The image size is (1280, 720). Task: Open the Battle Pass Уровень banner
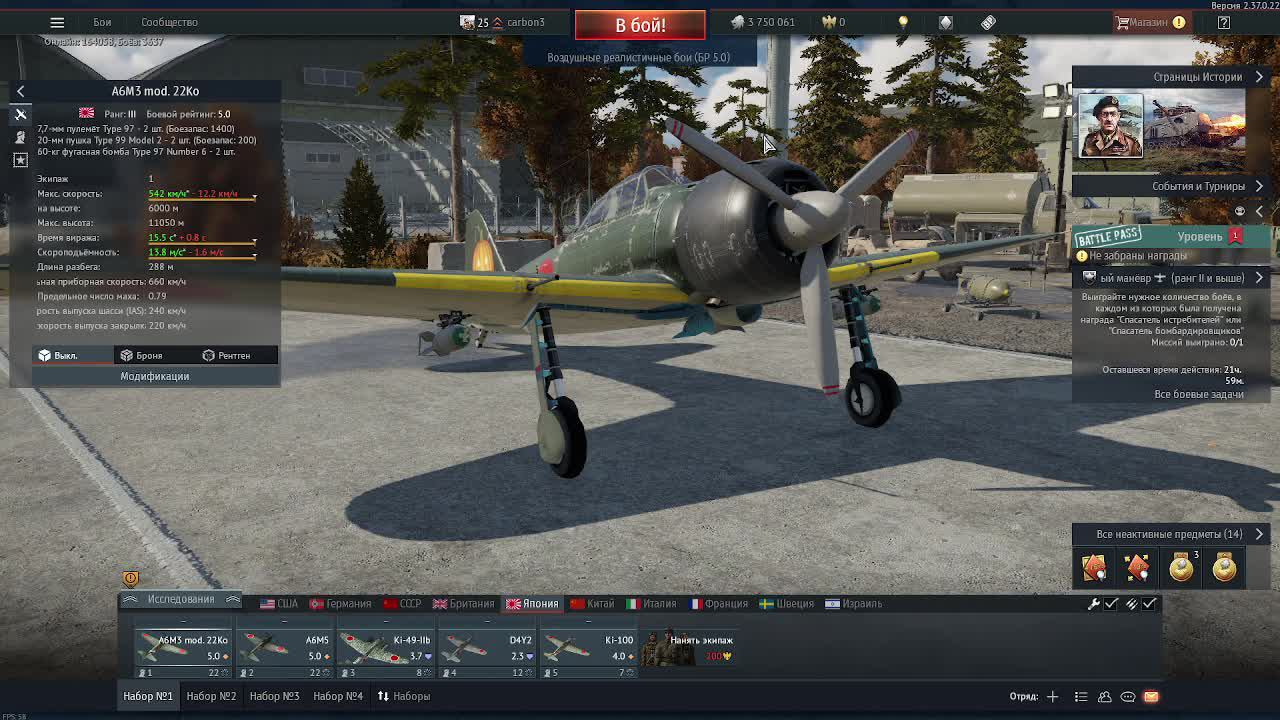point(1172,237)
